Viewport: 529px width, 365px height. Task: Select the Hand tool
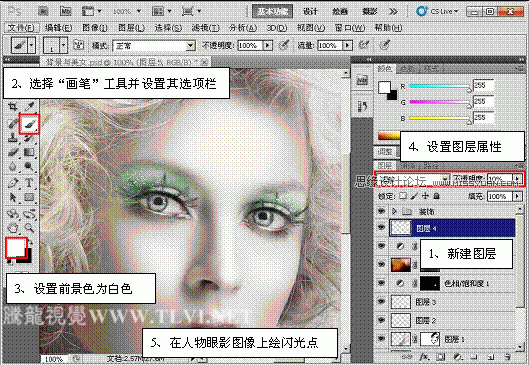pyautogui.click(x=13, y=228)
